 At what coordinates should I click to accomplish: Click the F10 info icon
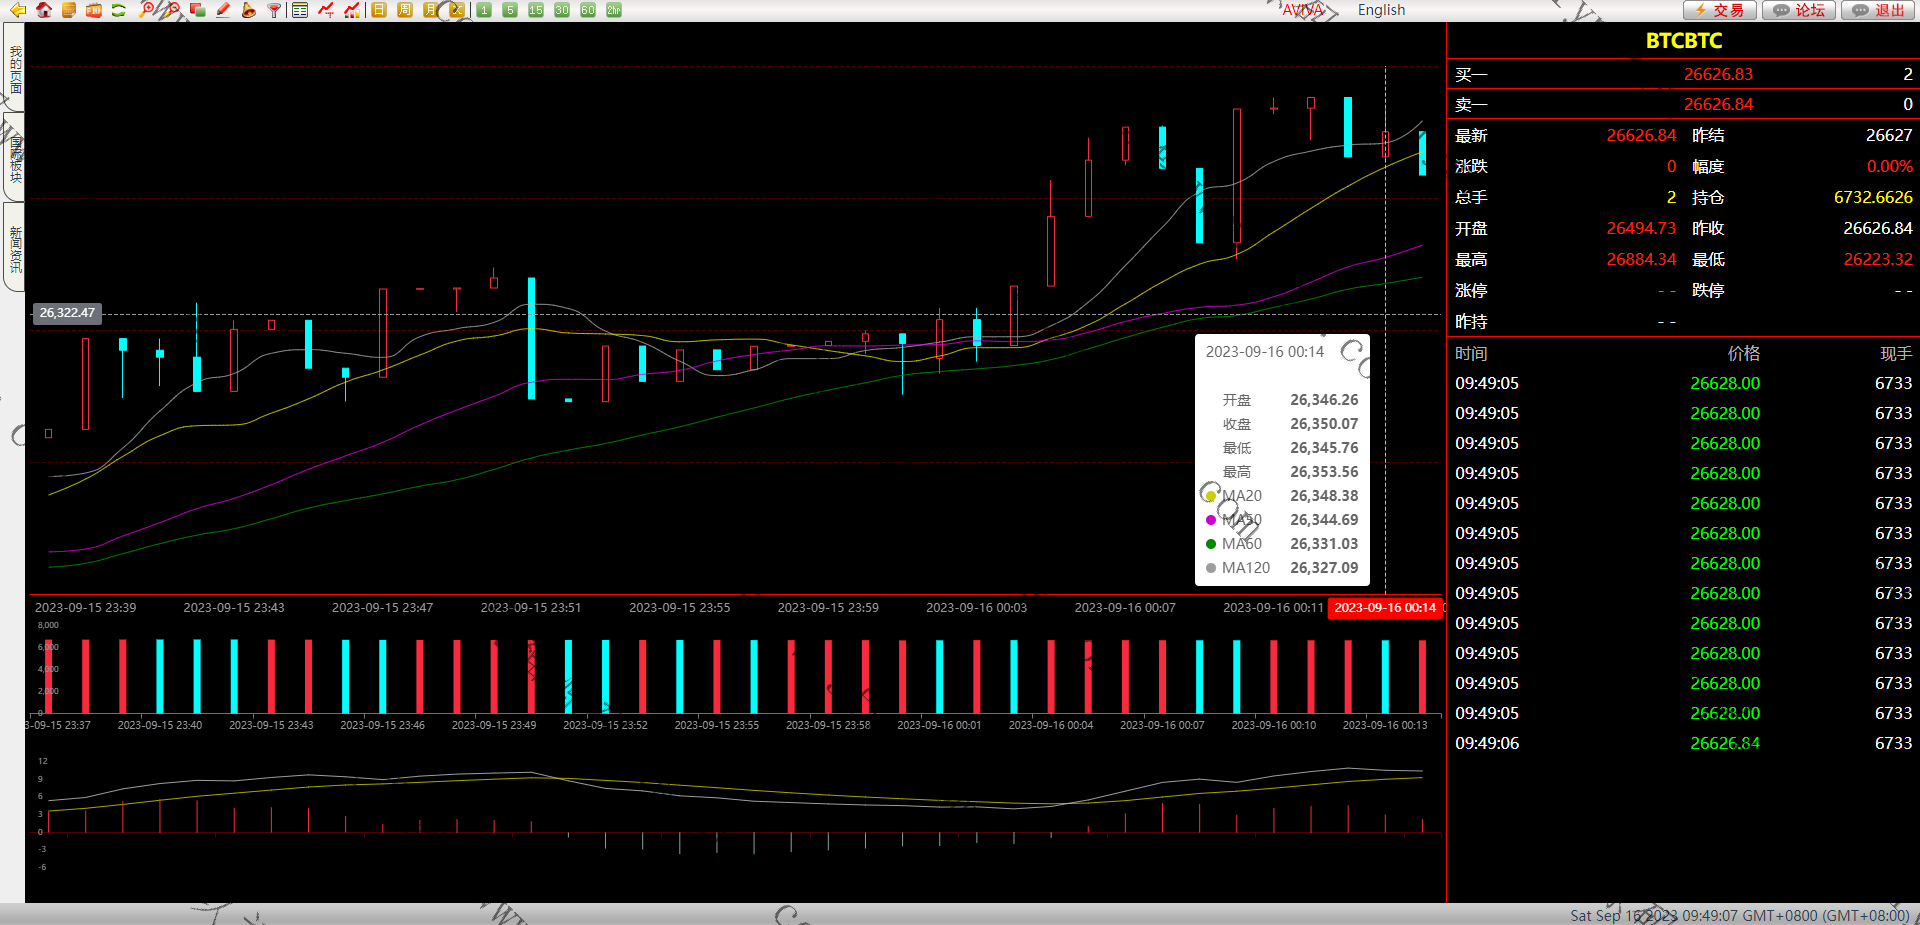click(x=94, y=10)
